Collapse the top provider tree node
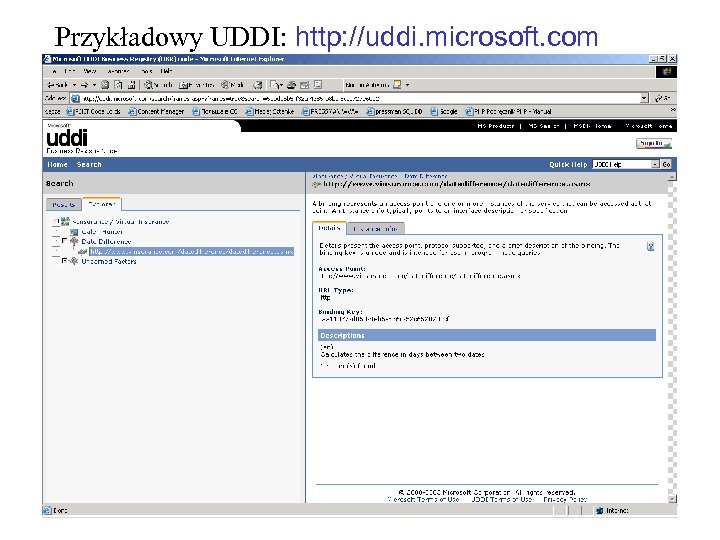 pyautogui.click(x=56, y=222)
